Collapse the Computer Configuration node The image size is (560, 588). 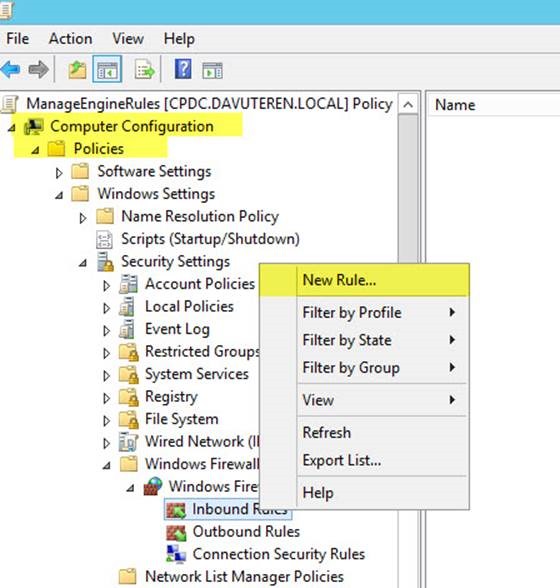(11, 128)
